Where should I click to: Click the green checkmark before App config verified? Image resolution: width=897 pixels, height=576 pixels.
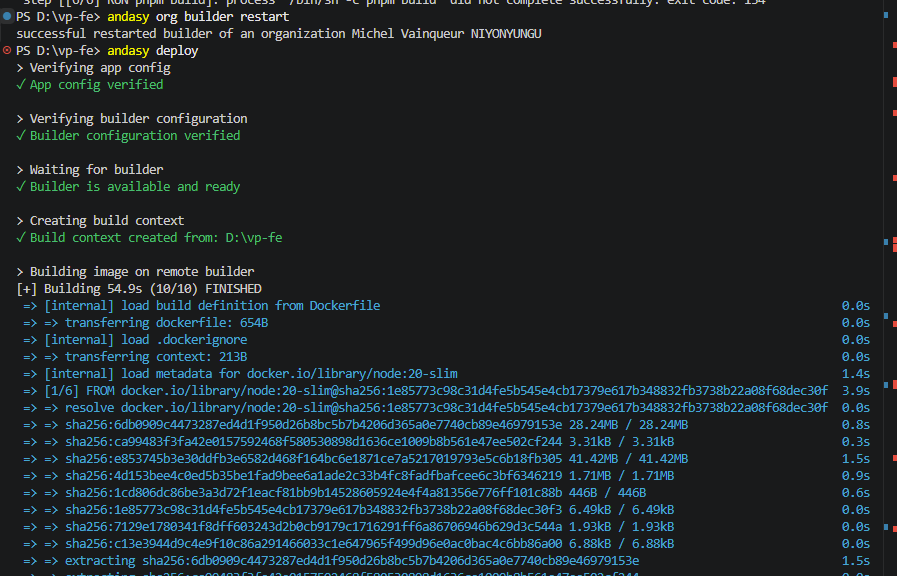point(21,85)
